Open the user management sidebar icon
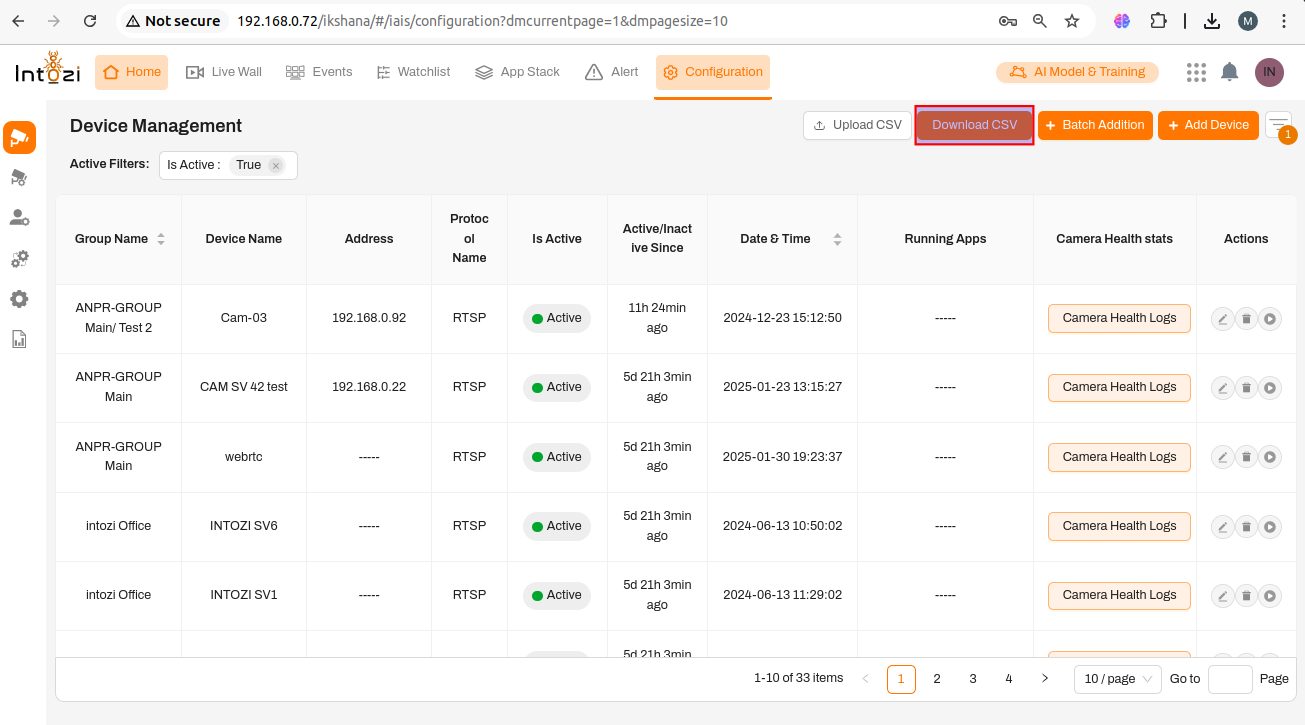Screen dimensions: 1305x725 [19, 218]
